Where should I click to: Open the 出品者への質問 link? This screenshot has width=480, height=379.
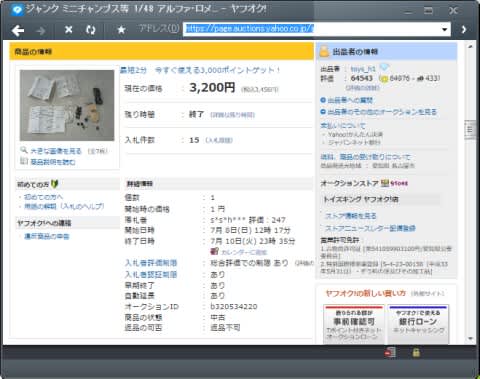point(350,100)
